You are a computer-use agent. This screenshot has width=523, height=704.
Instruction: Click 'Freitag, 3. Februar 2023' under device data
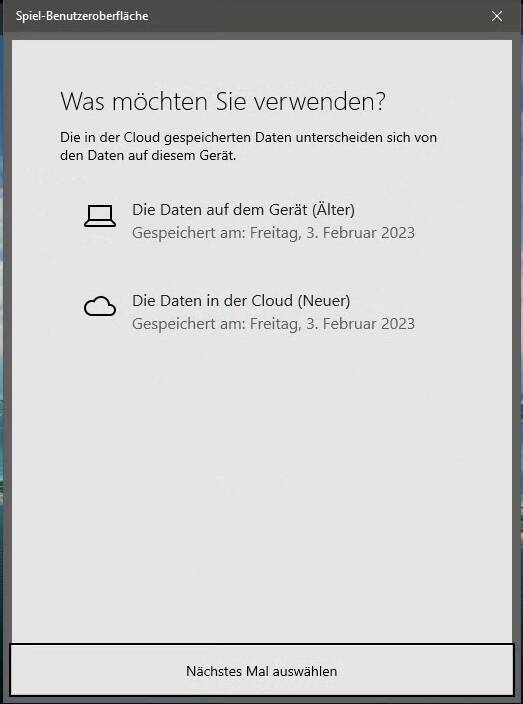tap(332, 233)
